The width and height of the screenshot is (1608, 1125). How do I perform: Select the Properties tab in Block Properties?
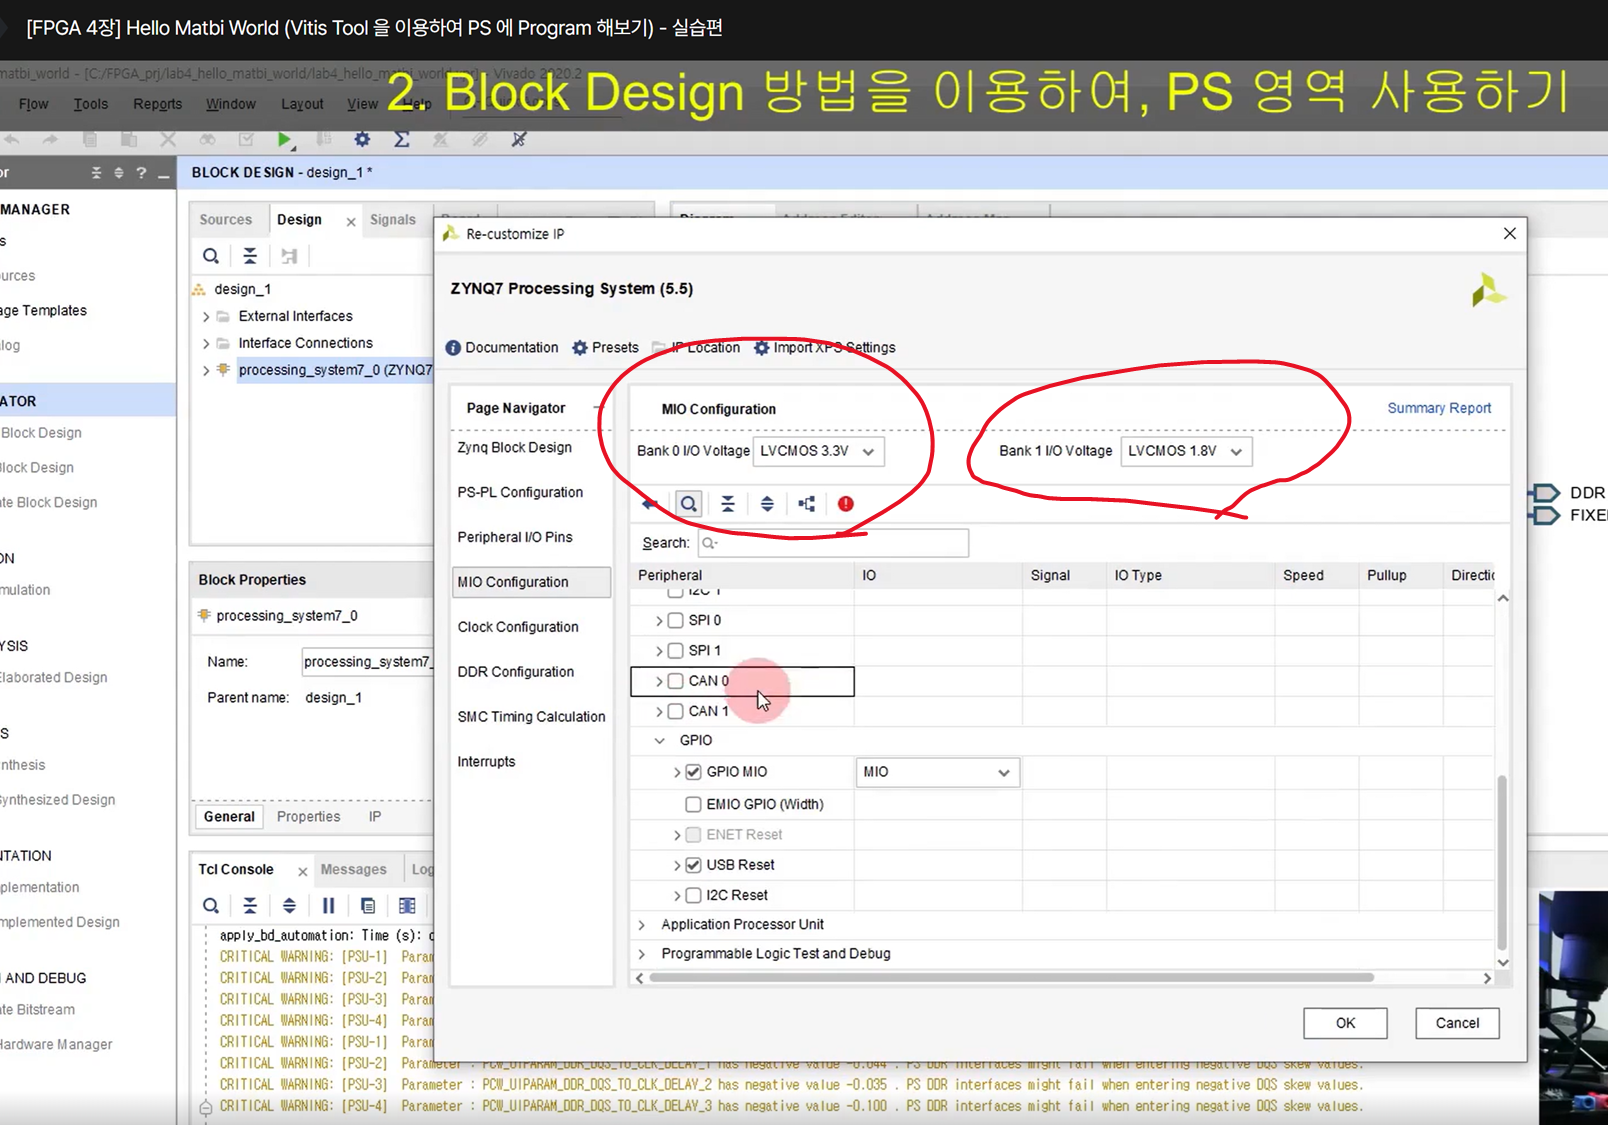click(308, 817)
